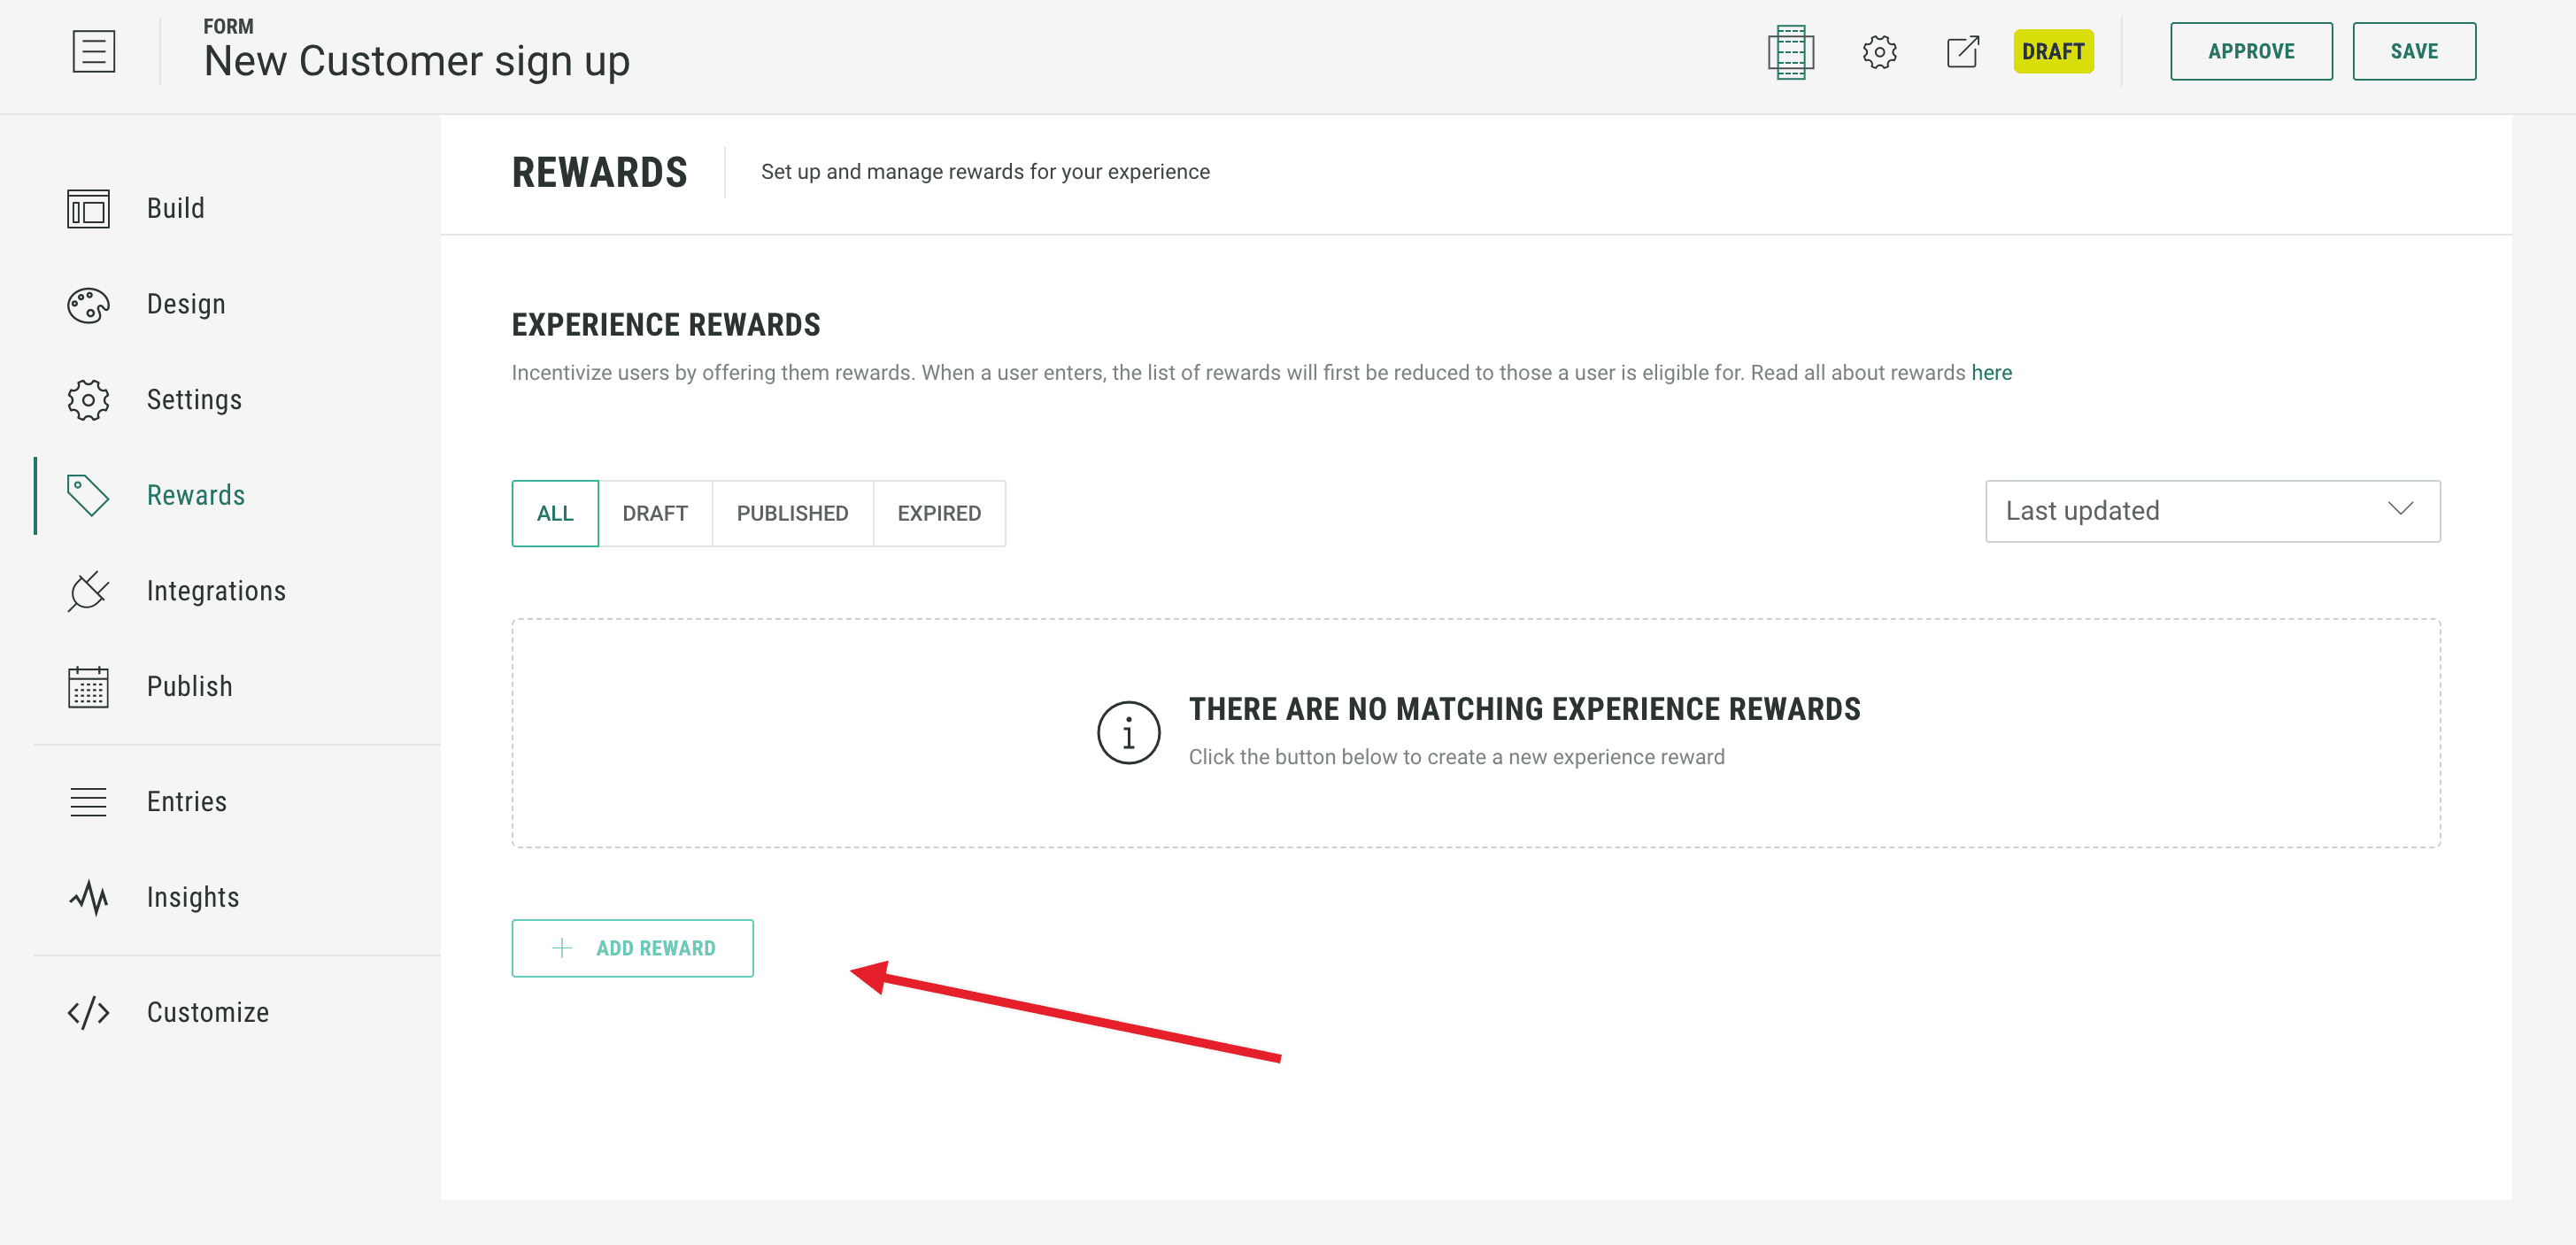Image resolution: width=2576 pixels, height=1245 pixels.
Task: Click the Design palette icon
Action: pyautogui.click(x=88, y=305)
